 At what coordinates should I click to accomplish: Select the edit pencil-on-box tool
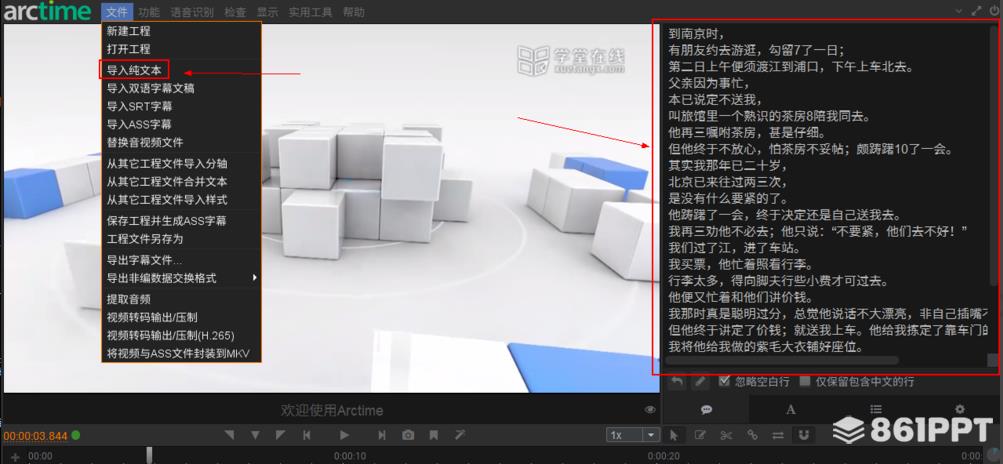point(700,435)
